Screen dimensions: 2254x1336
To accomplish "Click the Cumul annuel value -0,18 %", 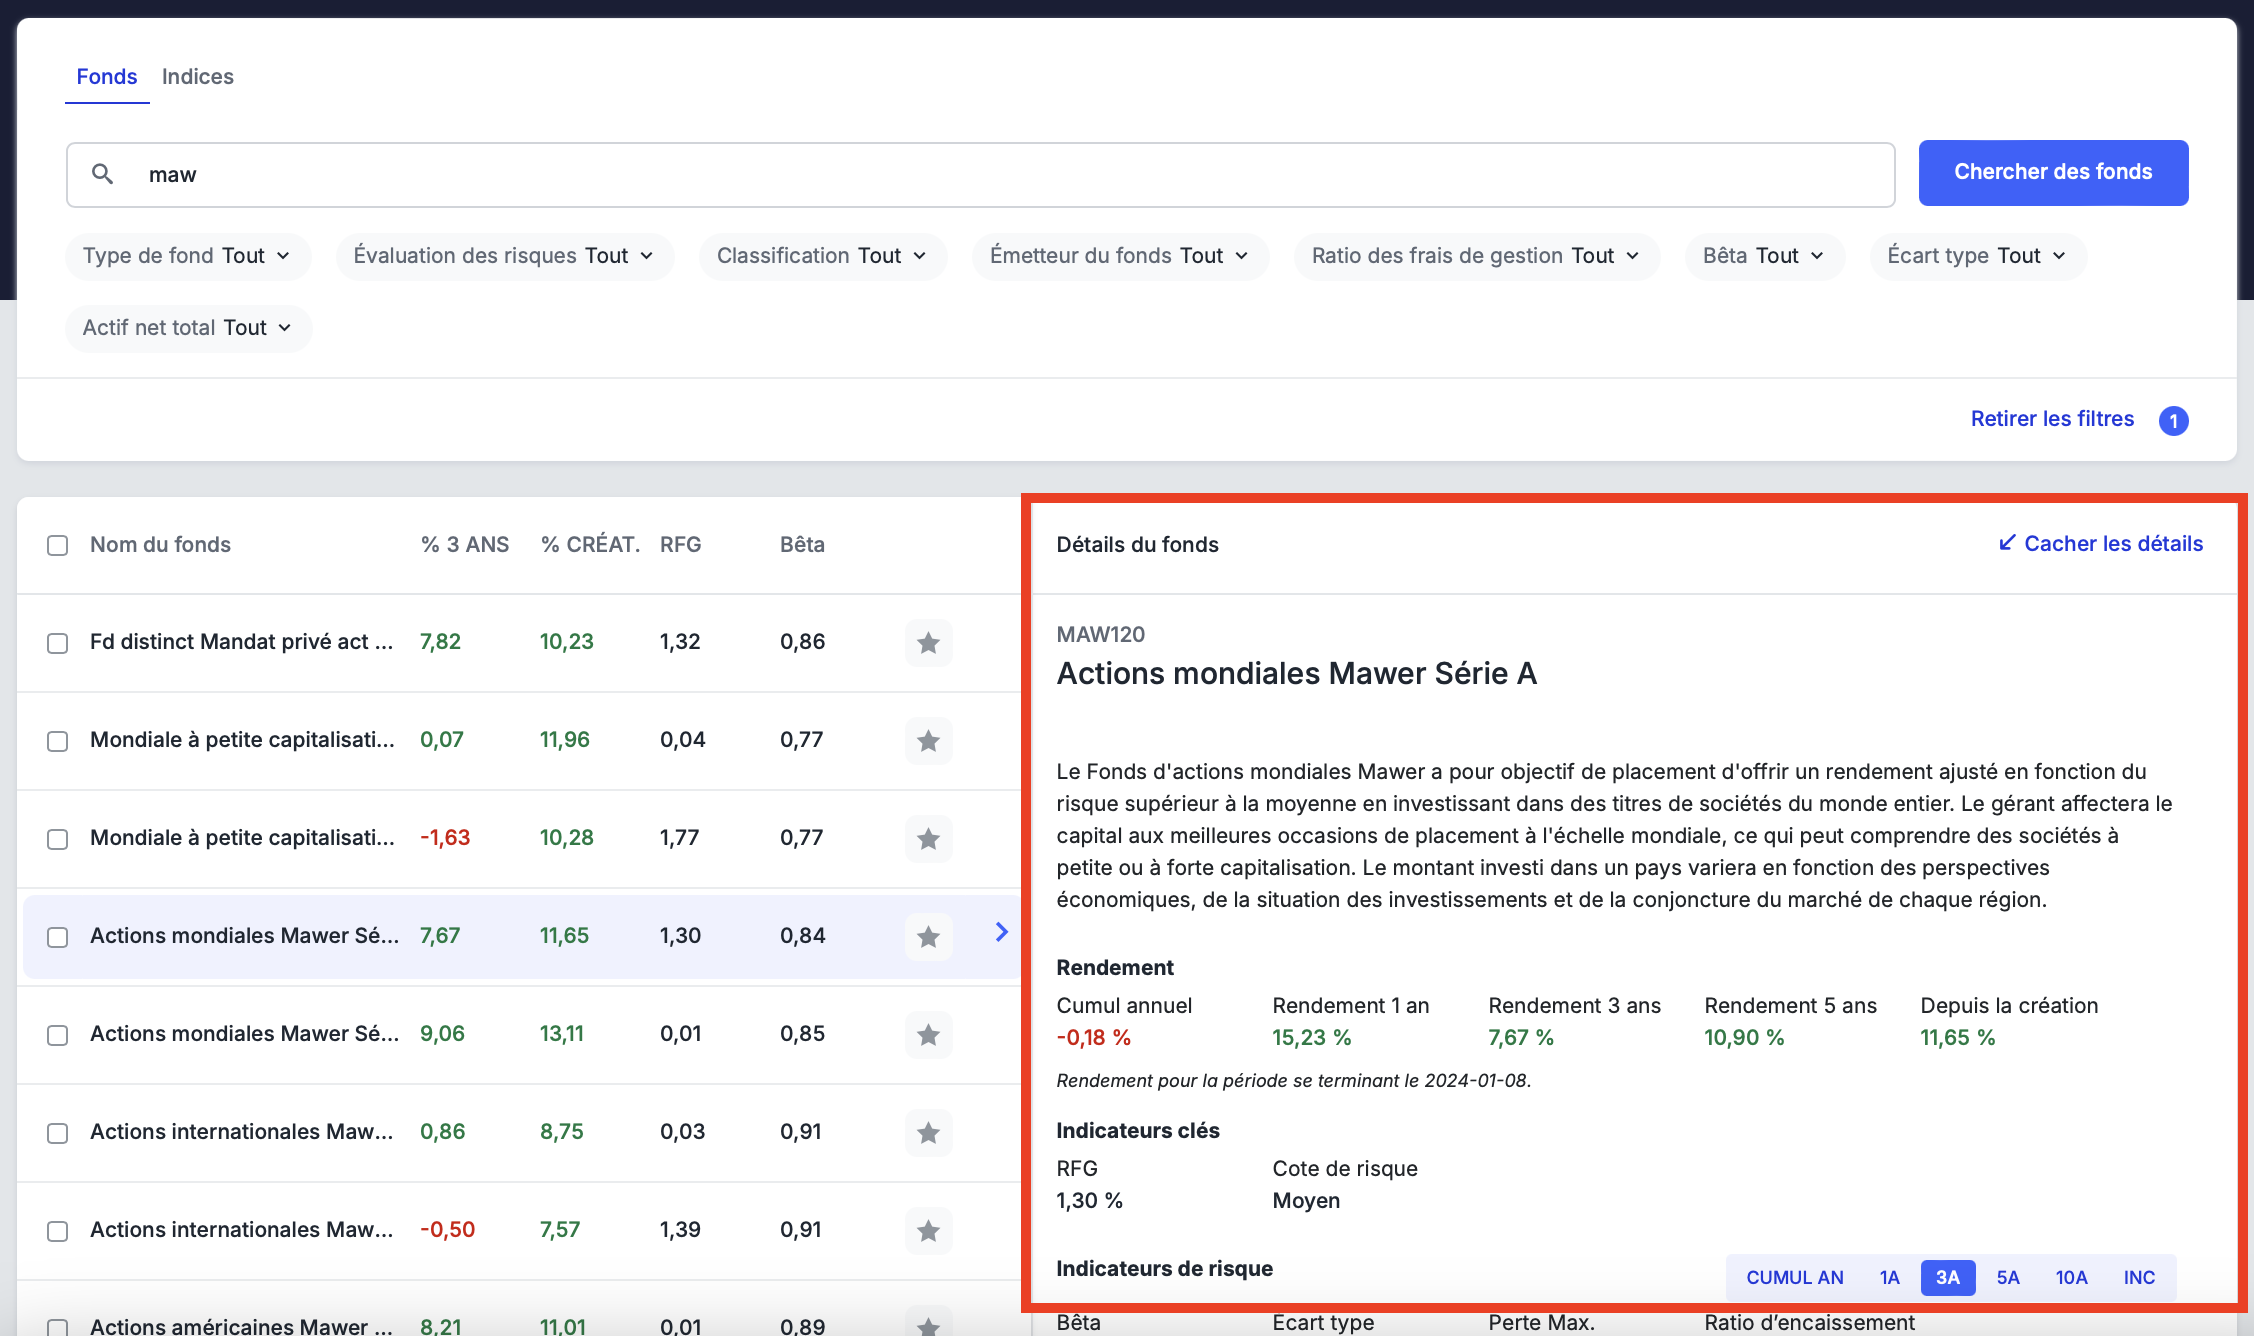I will [1093, 1038].
